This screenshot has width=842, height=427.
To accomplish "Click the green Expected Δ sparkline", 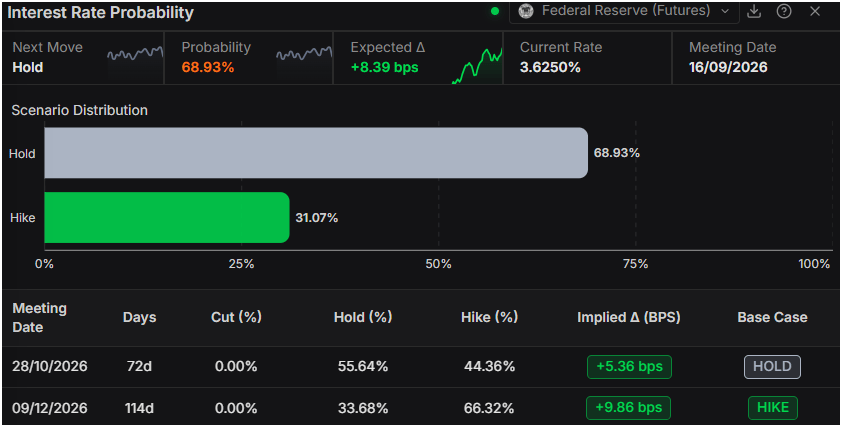I will (477, 65).
